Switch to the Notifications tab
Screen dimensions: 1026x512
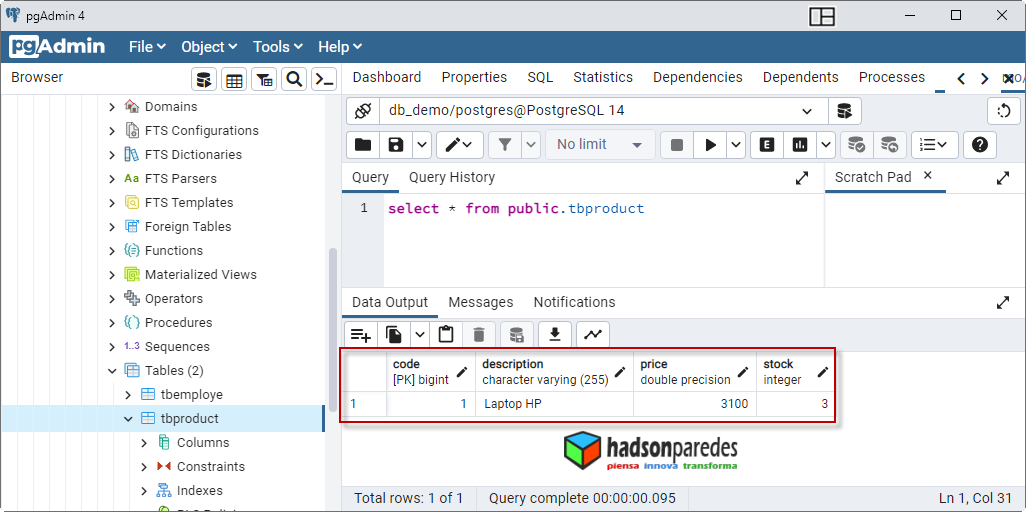coord(575,302)
